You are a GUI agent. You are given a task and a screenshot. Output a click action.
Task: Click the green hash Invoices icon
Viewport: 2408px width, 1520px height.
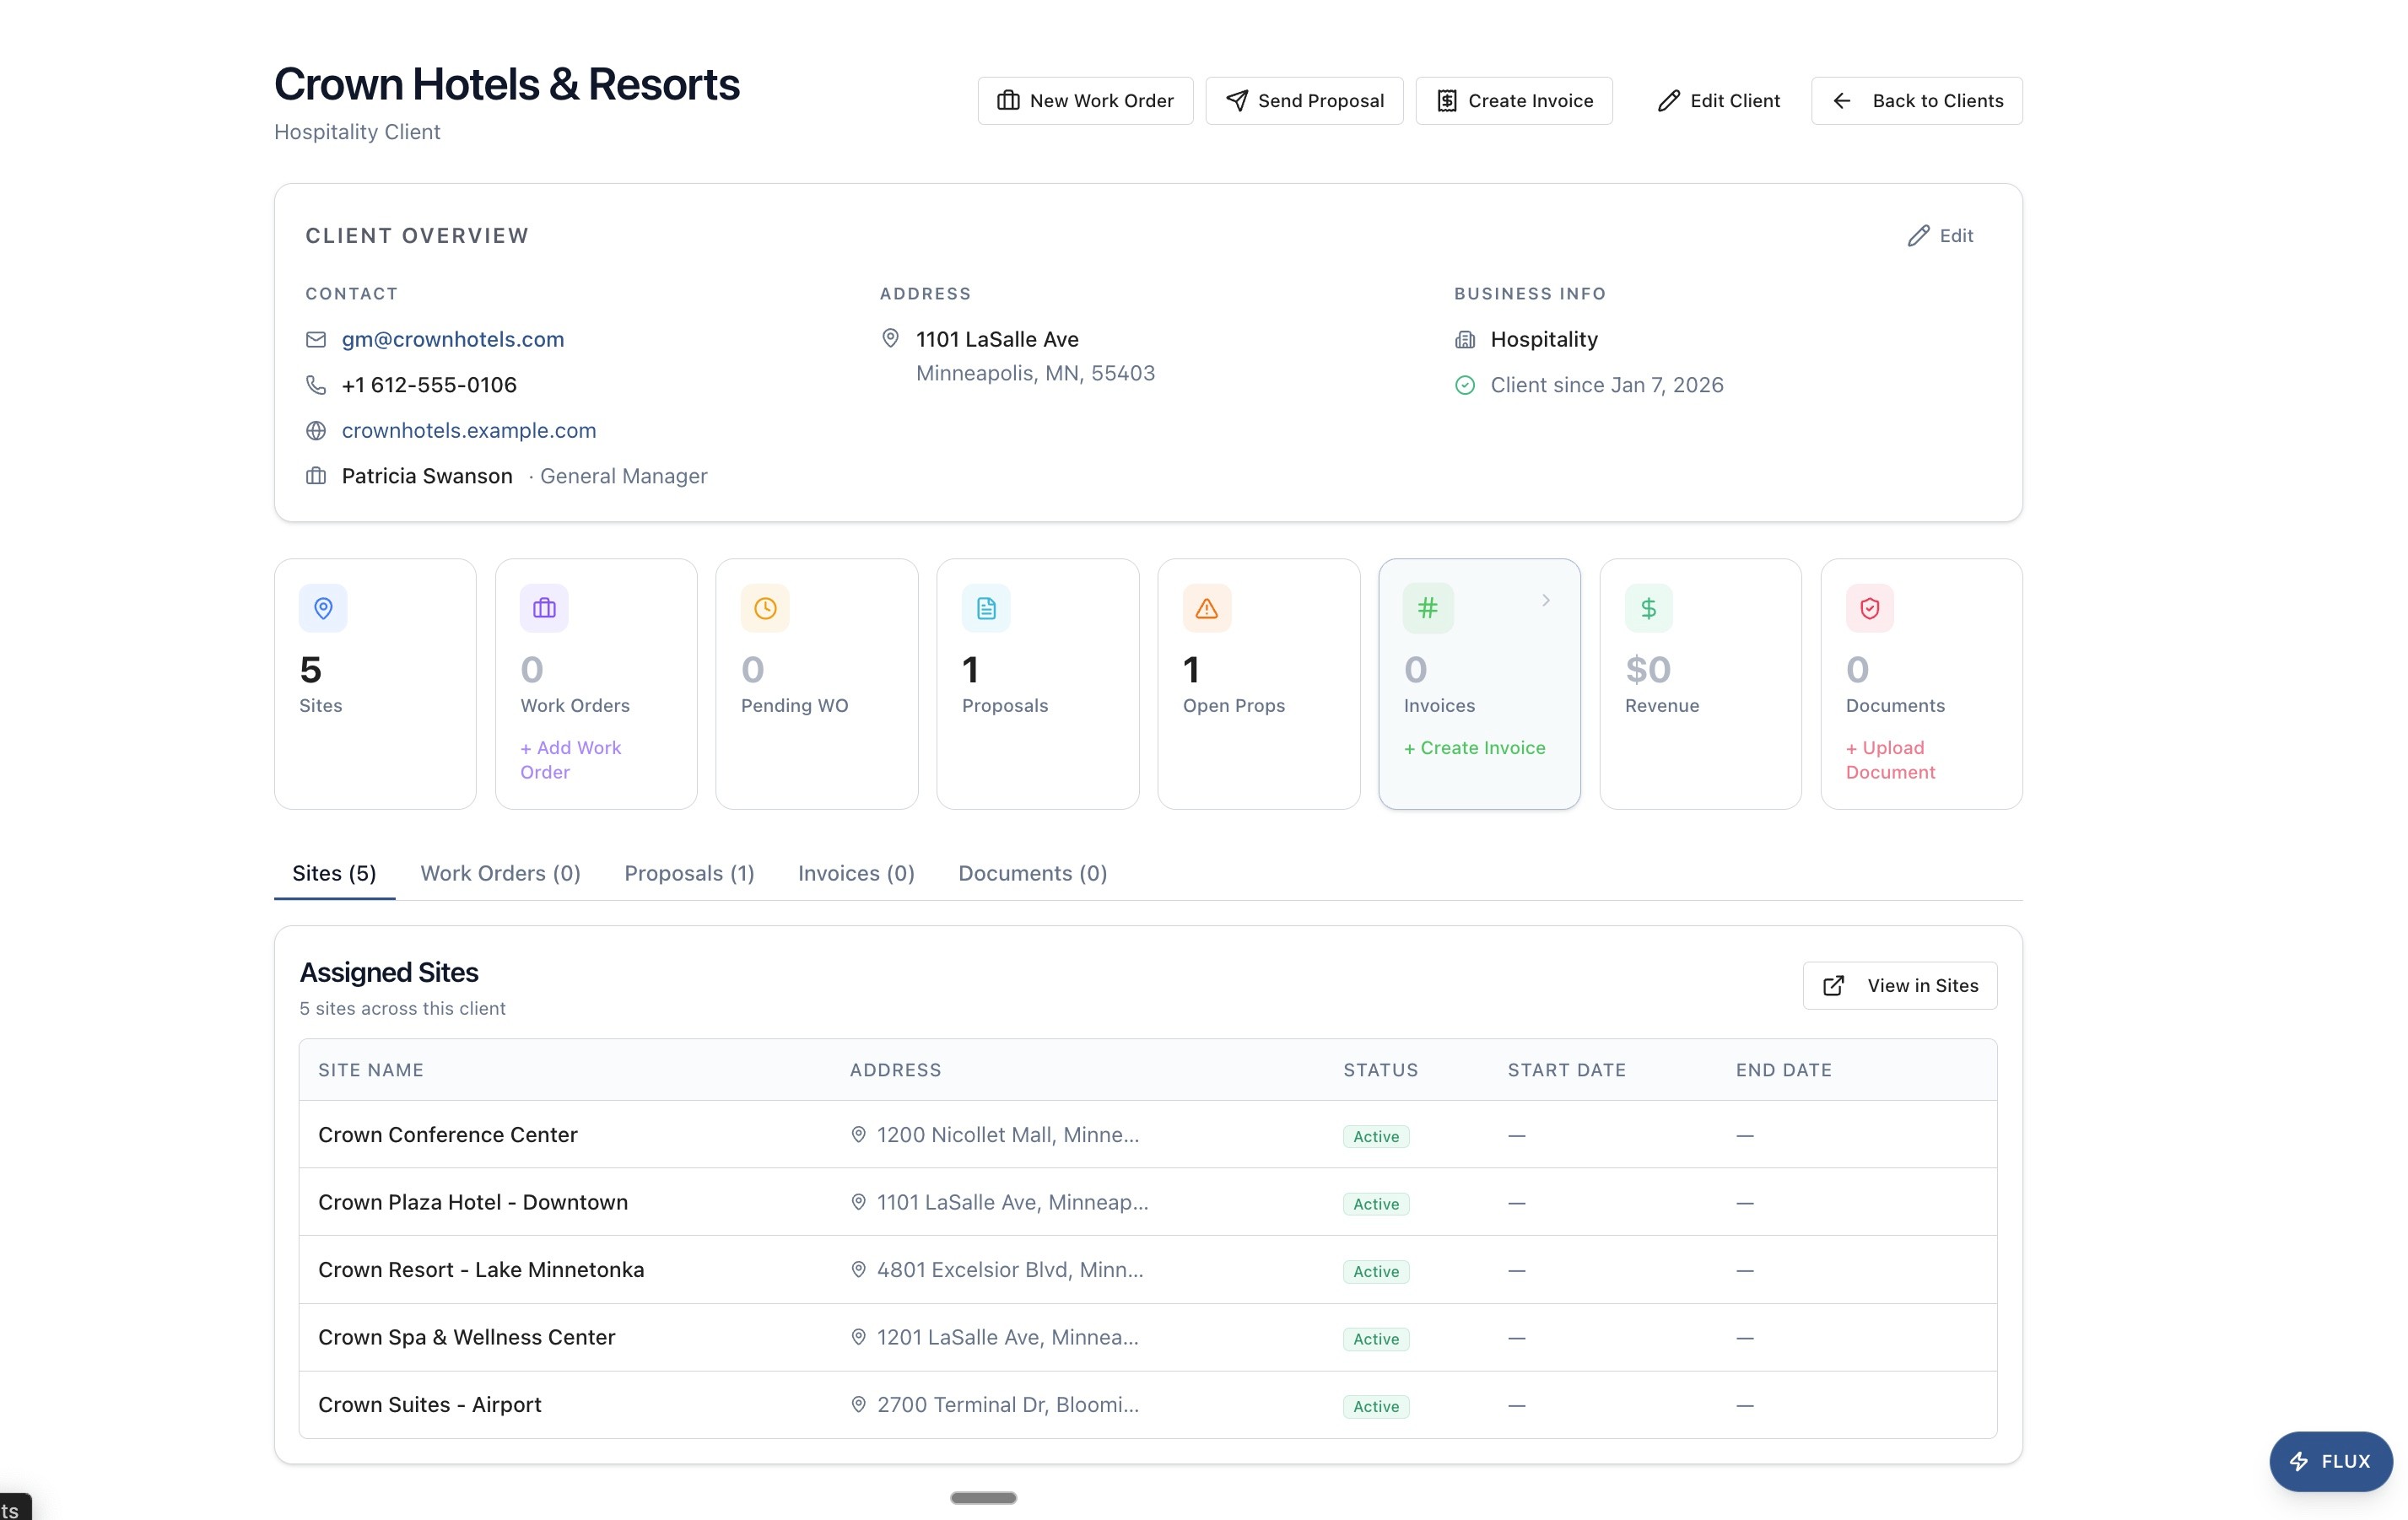tap(1428, 608)
